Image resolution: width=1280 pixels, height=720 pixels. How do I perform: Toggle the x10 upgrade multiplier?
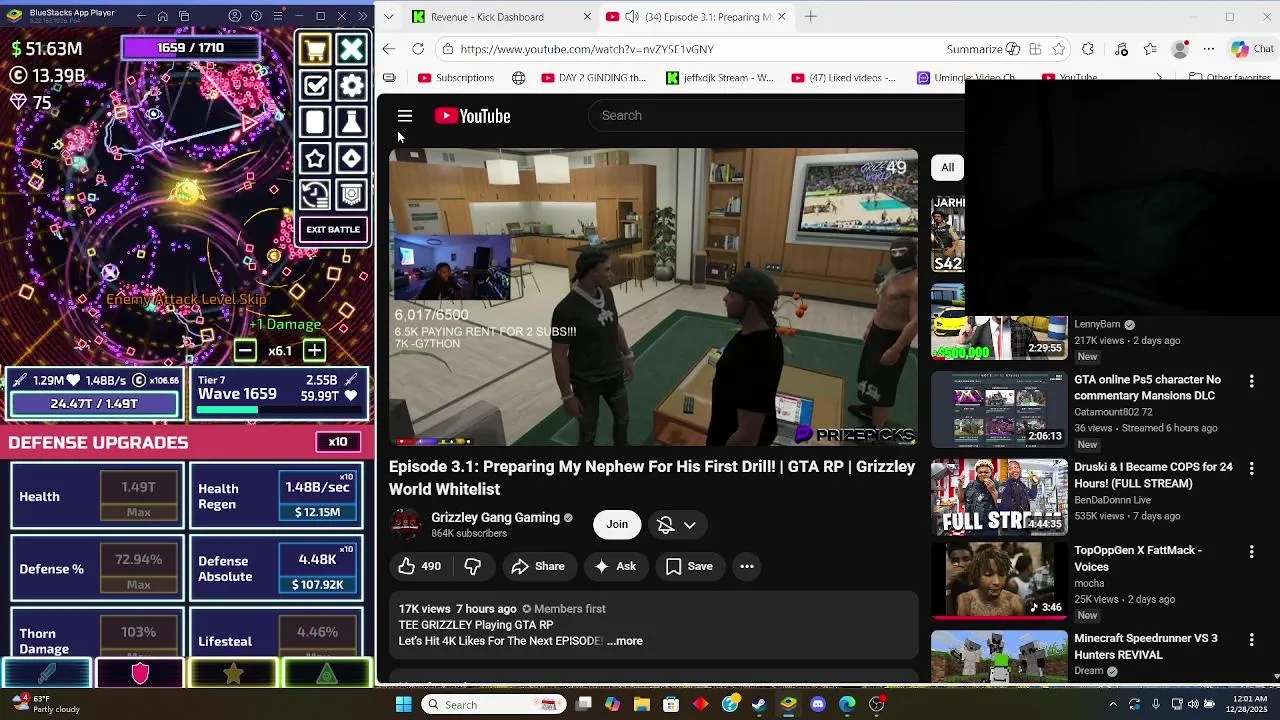coord(338,442)
